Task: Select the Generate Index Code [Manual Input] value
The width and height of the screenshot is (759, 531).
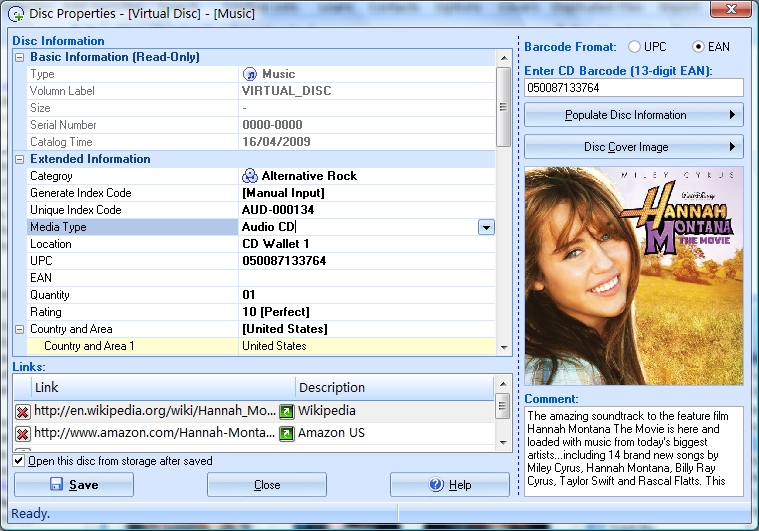Action: (283, 193)
